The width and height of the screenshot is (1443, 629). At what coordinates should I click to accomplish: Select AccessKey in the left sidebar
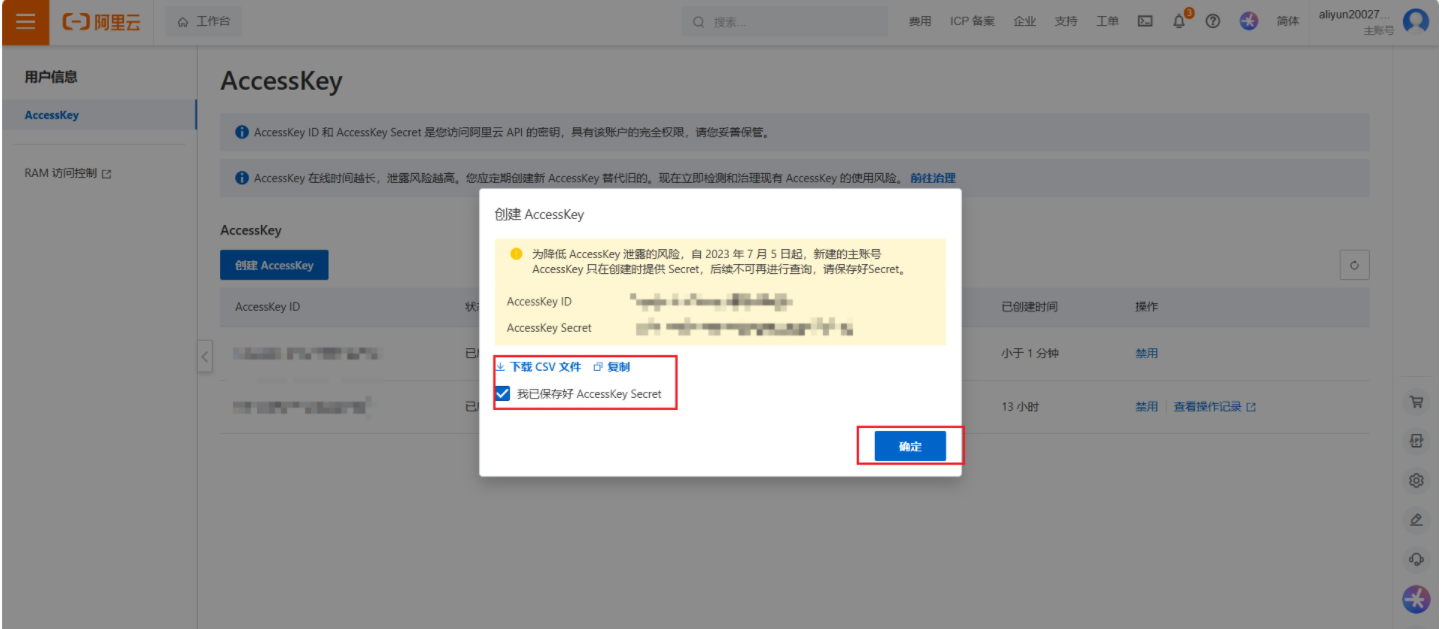[98, 115]
